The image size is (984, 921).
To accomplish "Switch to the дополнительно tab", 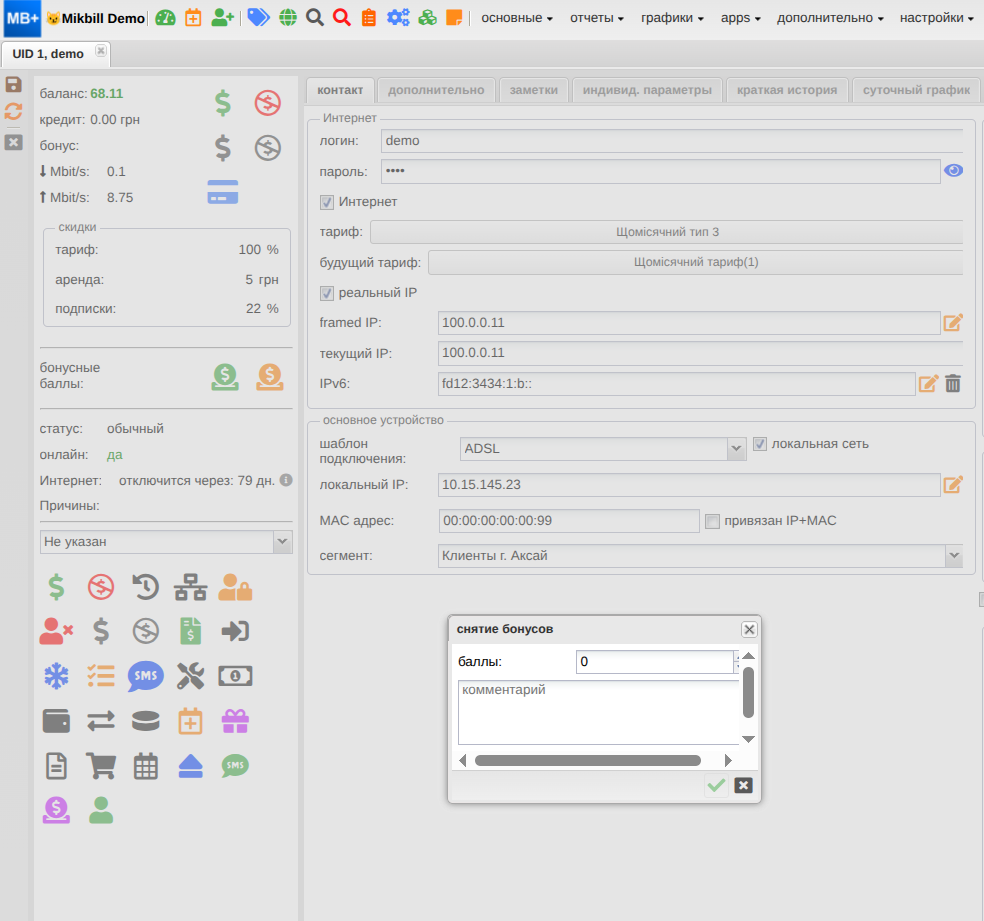I will point(436,90).
